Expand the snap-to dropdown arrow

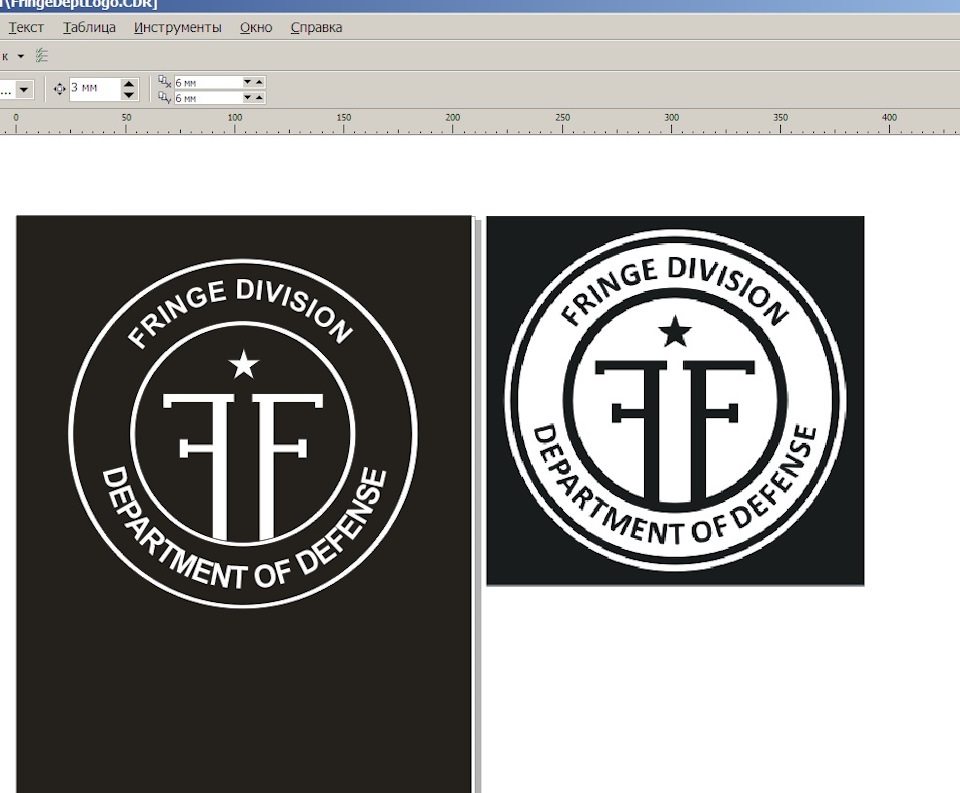(20, 56)
